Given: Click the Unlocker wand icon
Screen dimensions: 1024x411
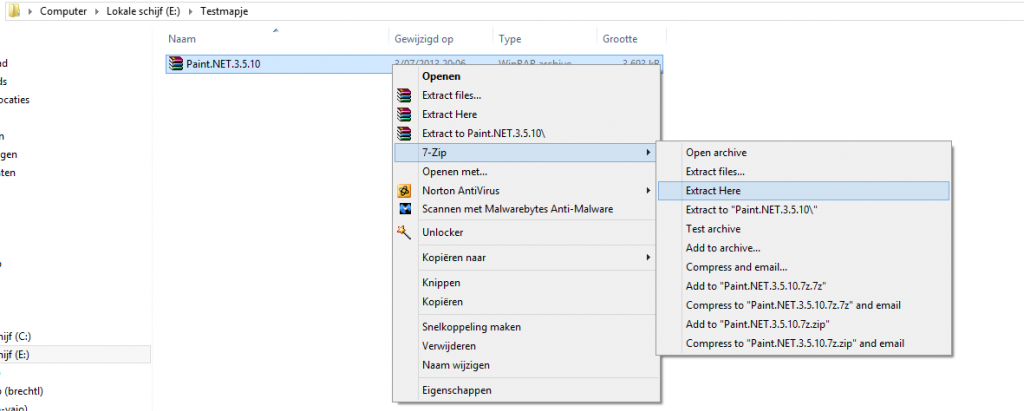Looking at the screenshot, I should click(404, 232).
